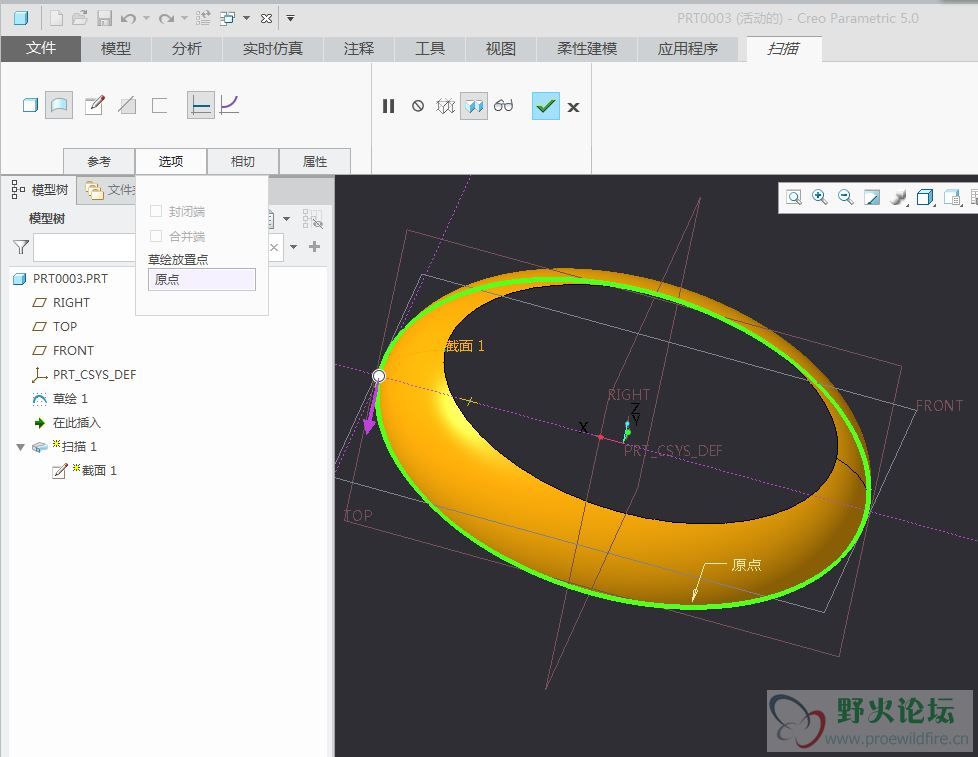Click the Save icon in quick access

tap(104, 18)
